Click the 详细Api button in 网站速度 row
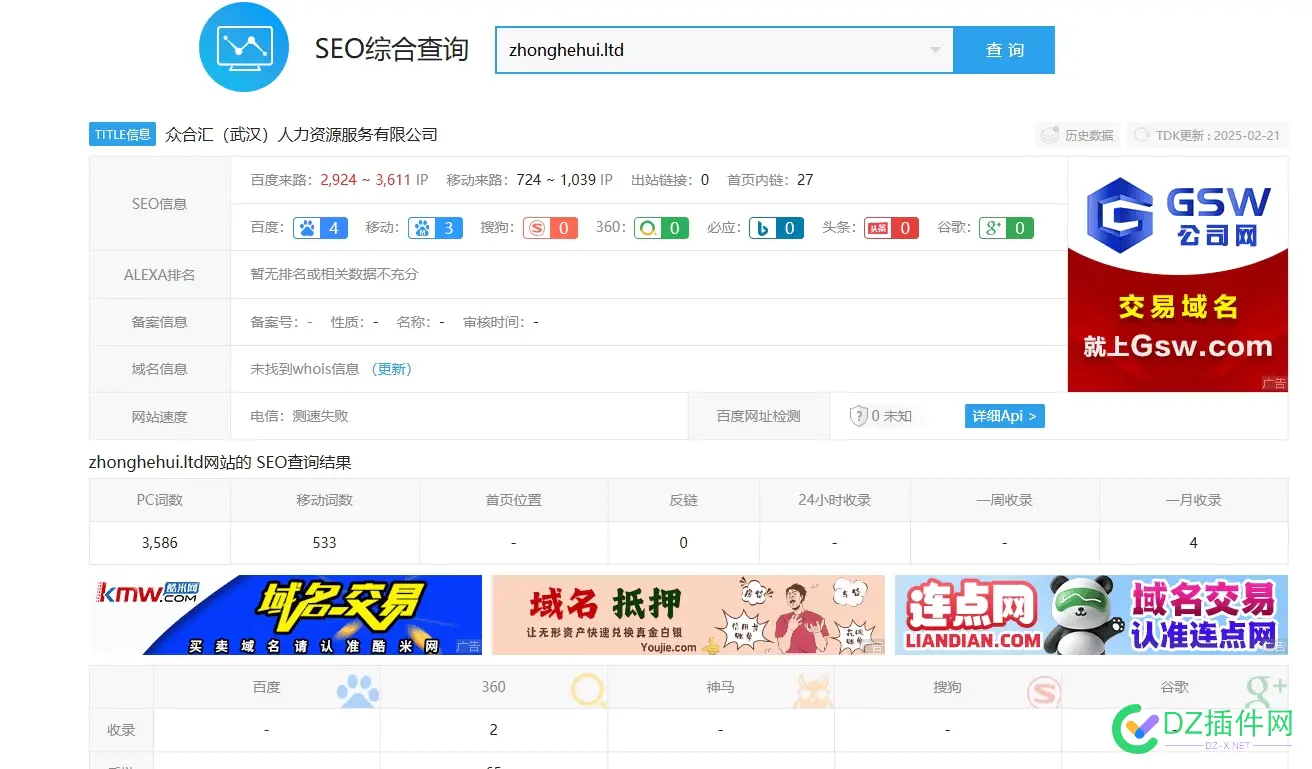The image size is (1312, 769). pos(1004,416)
